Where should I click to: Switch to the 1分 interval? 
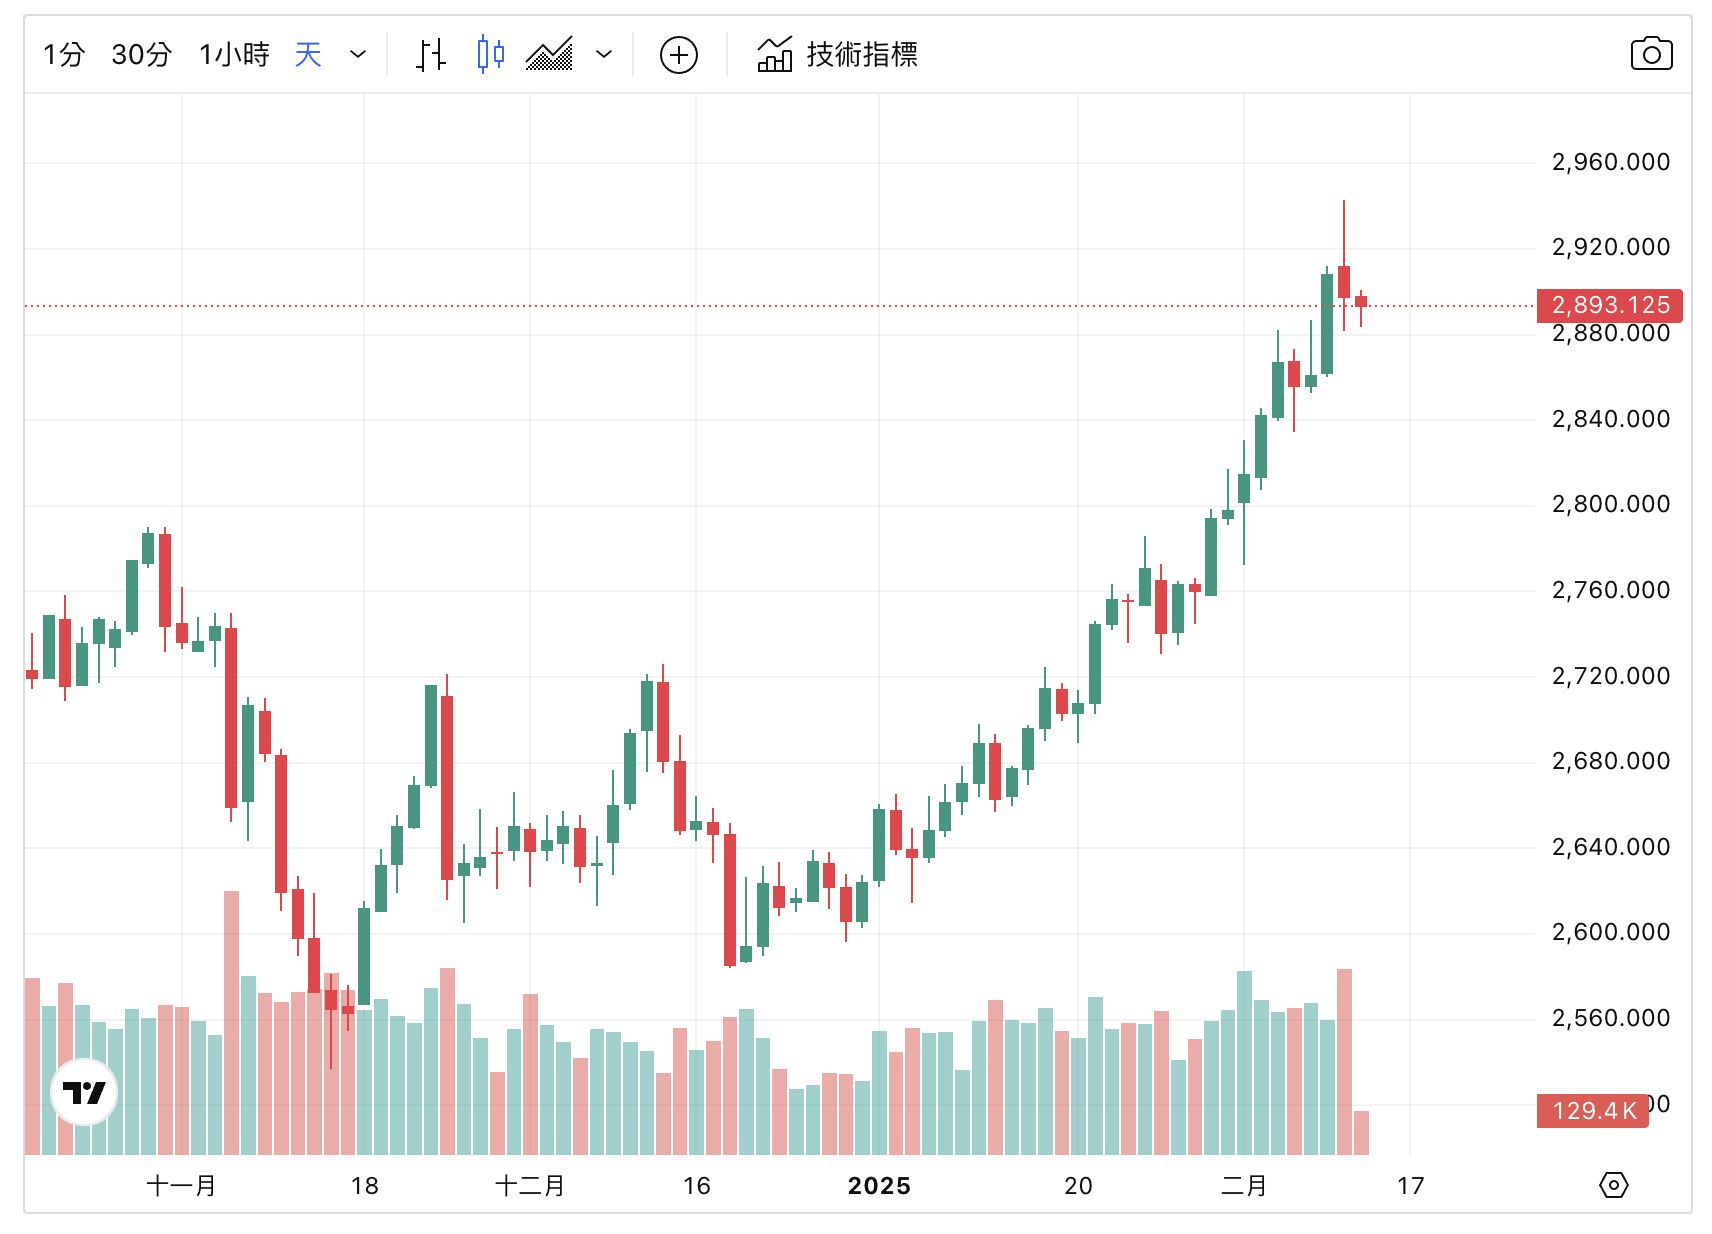coord(63,54)
